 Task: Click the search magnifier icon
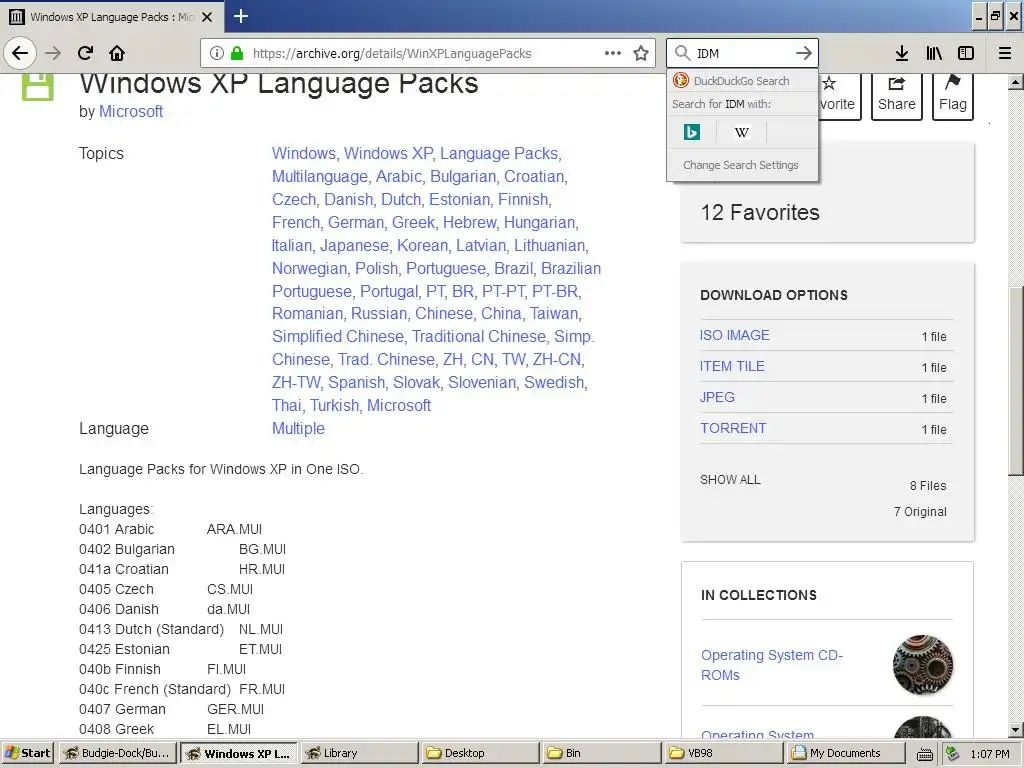[682, 53]
